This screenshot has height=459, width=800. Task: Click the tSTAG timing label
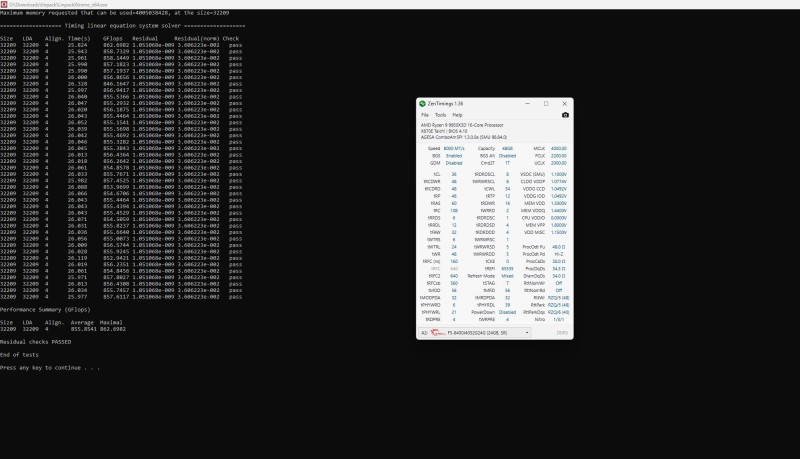489,283
